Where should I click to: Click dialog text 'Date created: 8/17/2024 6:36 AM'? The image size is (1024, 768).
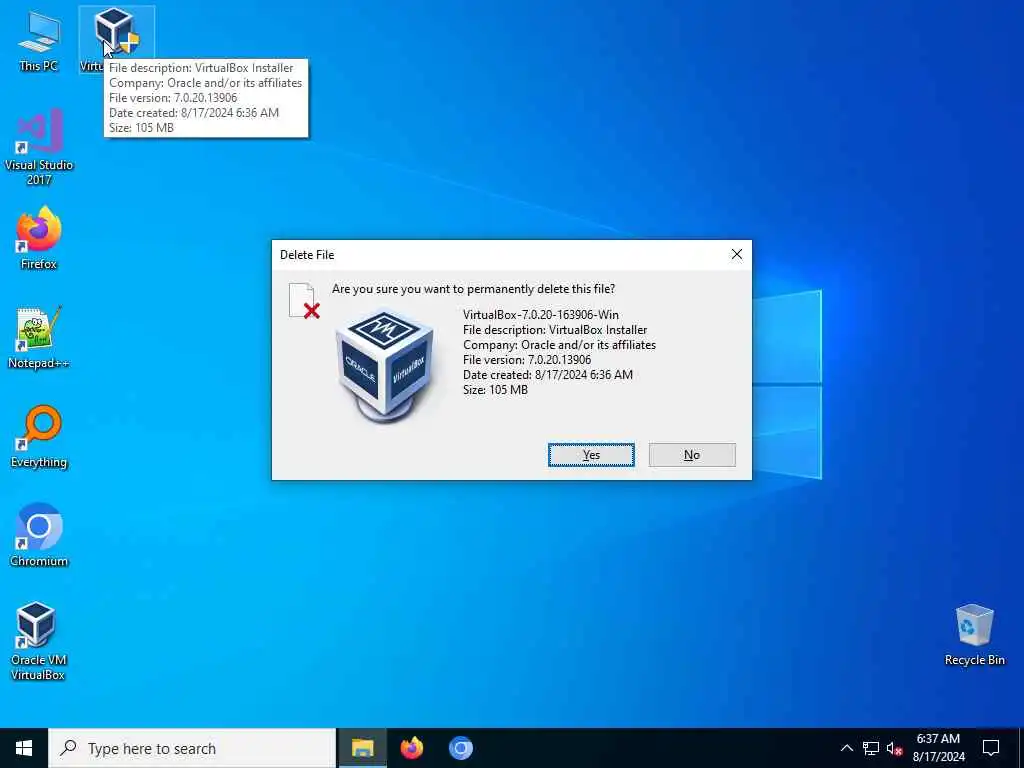coord(548,375)
